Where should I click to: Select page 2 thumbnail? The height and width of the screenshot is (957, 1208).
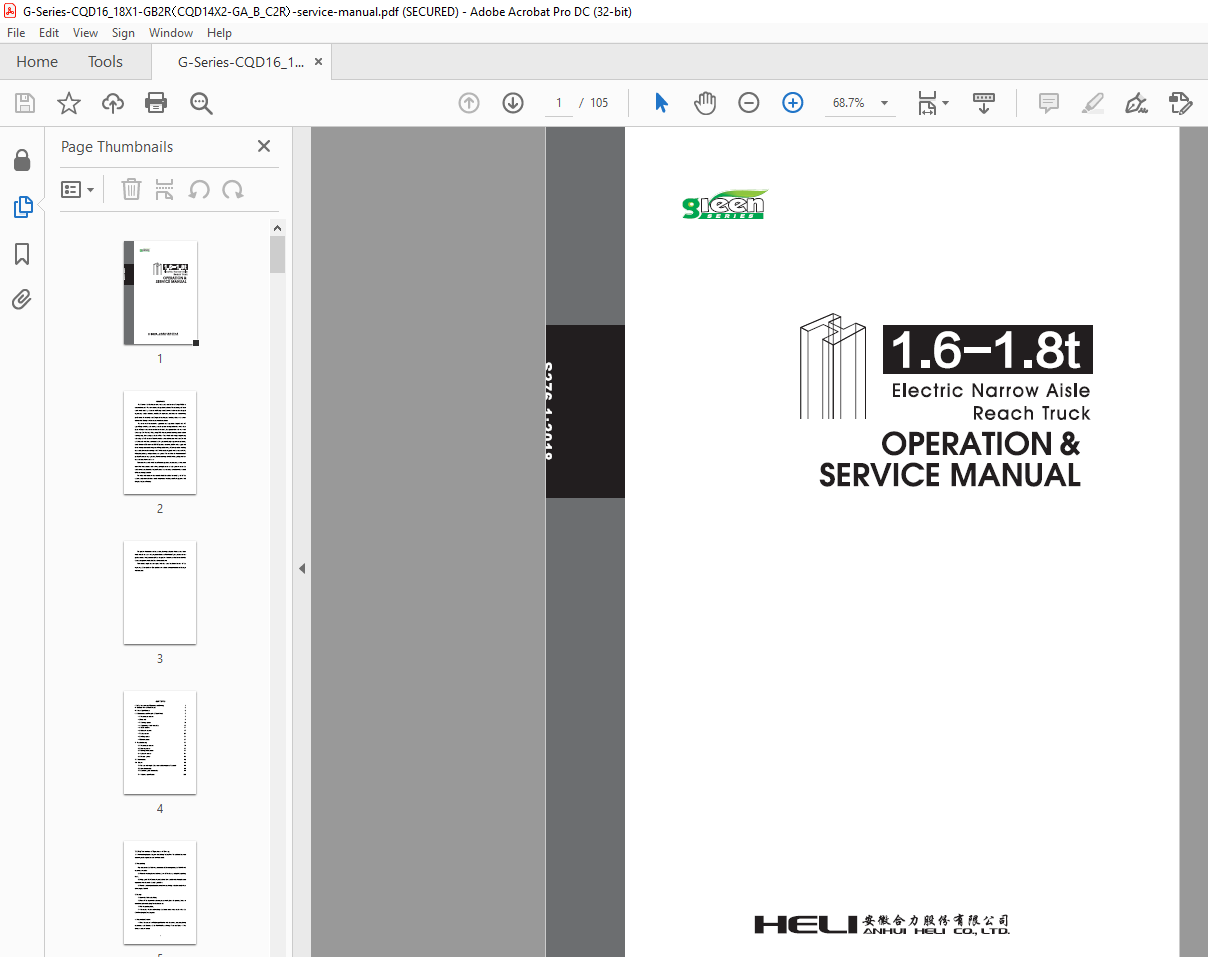(x=160, y=443)
